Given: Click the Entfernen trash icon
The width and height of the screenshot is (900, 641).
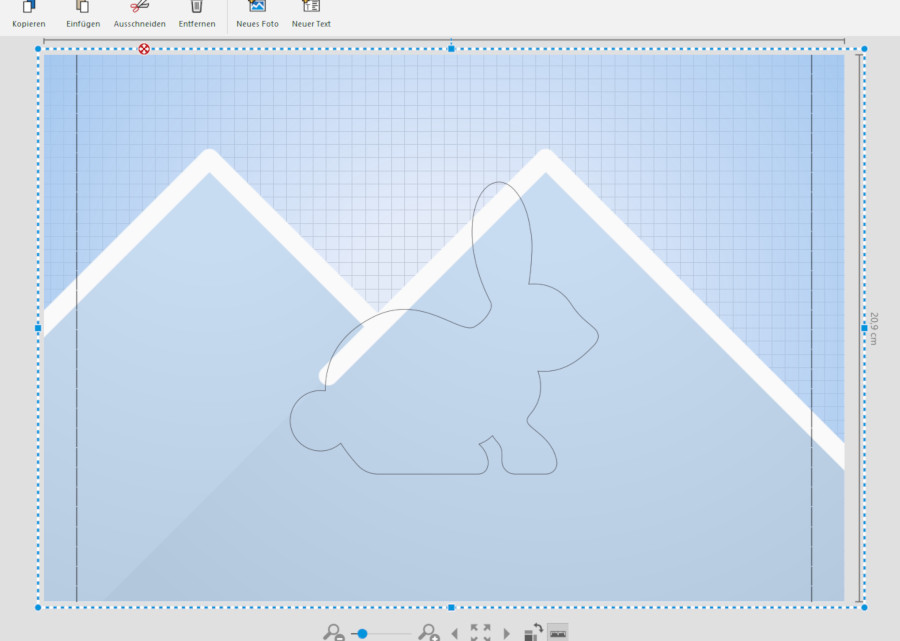Looking at the screenshot, I should (x=197, y=7).
